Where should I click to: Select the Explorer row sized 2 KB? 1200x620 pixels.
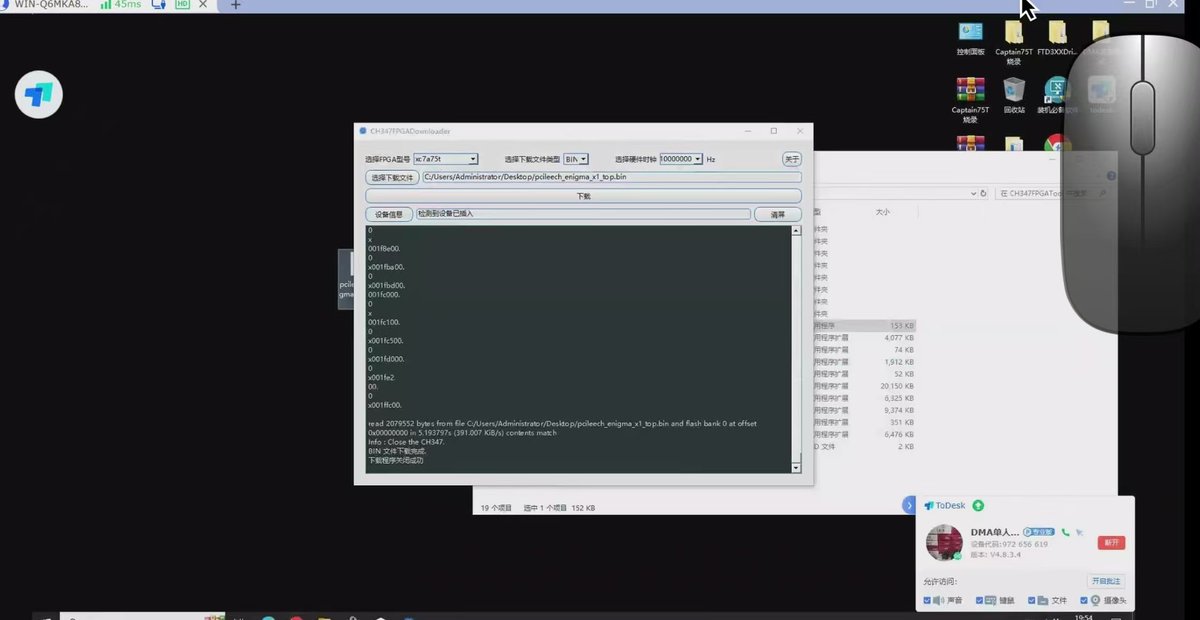pyautogui.click(x=863, y=446)
